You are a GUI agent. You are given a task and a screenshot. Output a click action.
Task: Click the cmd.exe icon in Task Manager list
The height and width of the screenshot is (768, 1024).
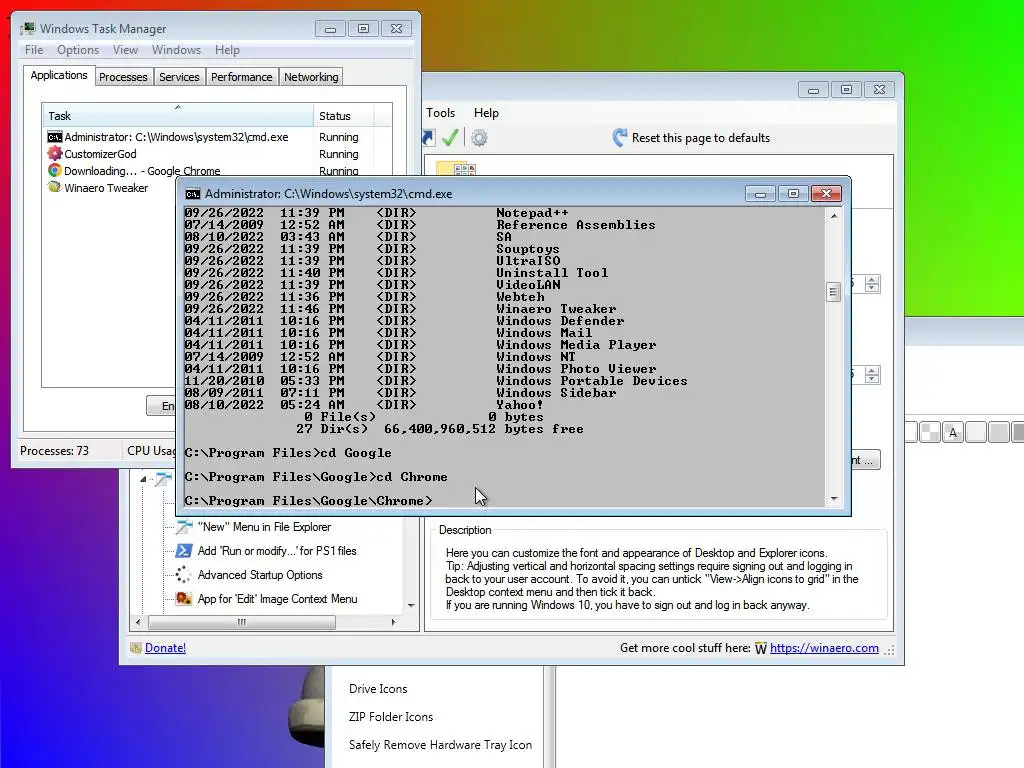[x=55, y=137]
